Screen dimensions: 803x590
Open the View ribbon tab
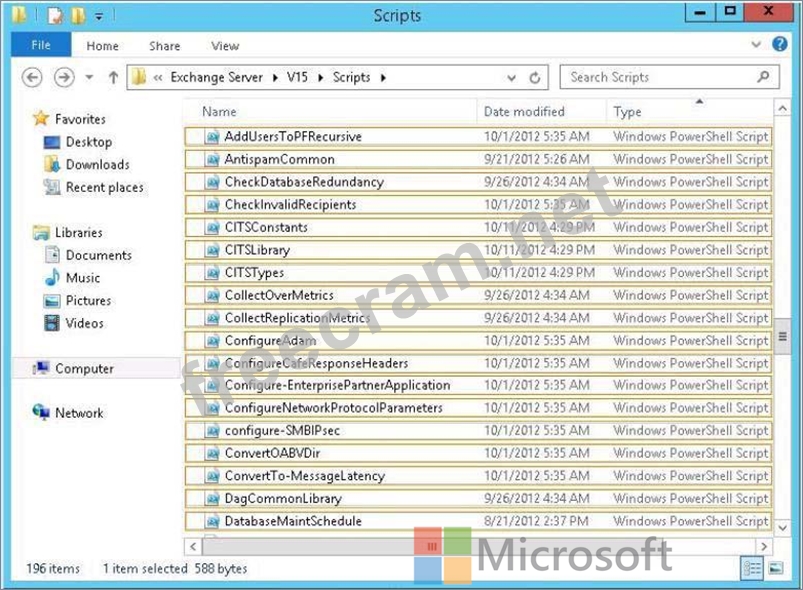[x=225, y=46]
